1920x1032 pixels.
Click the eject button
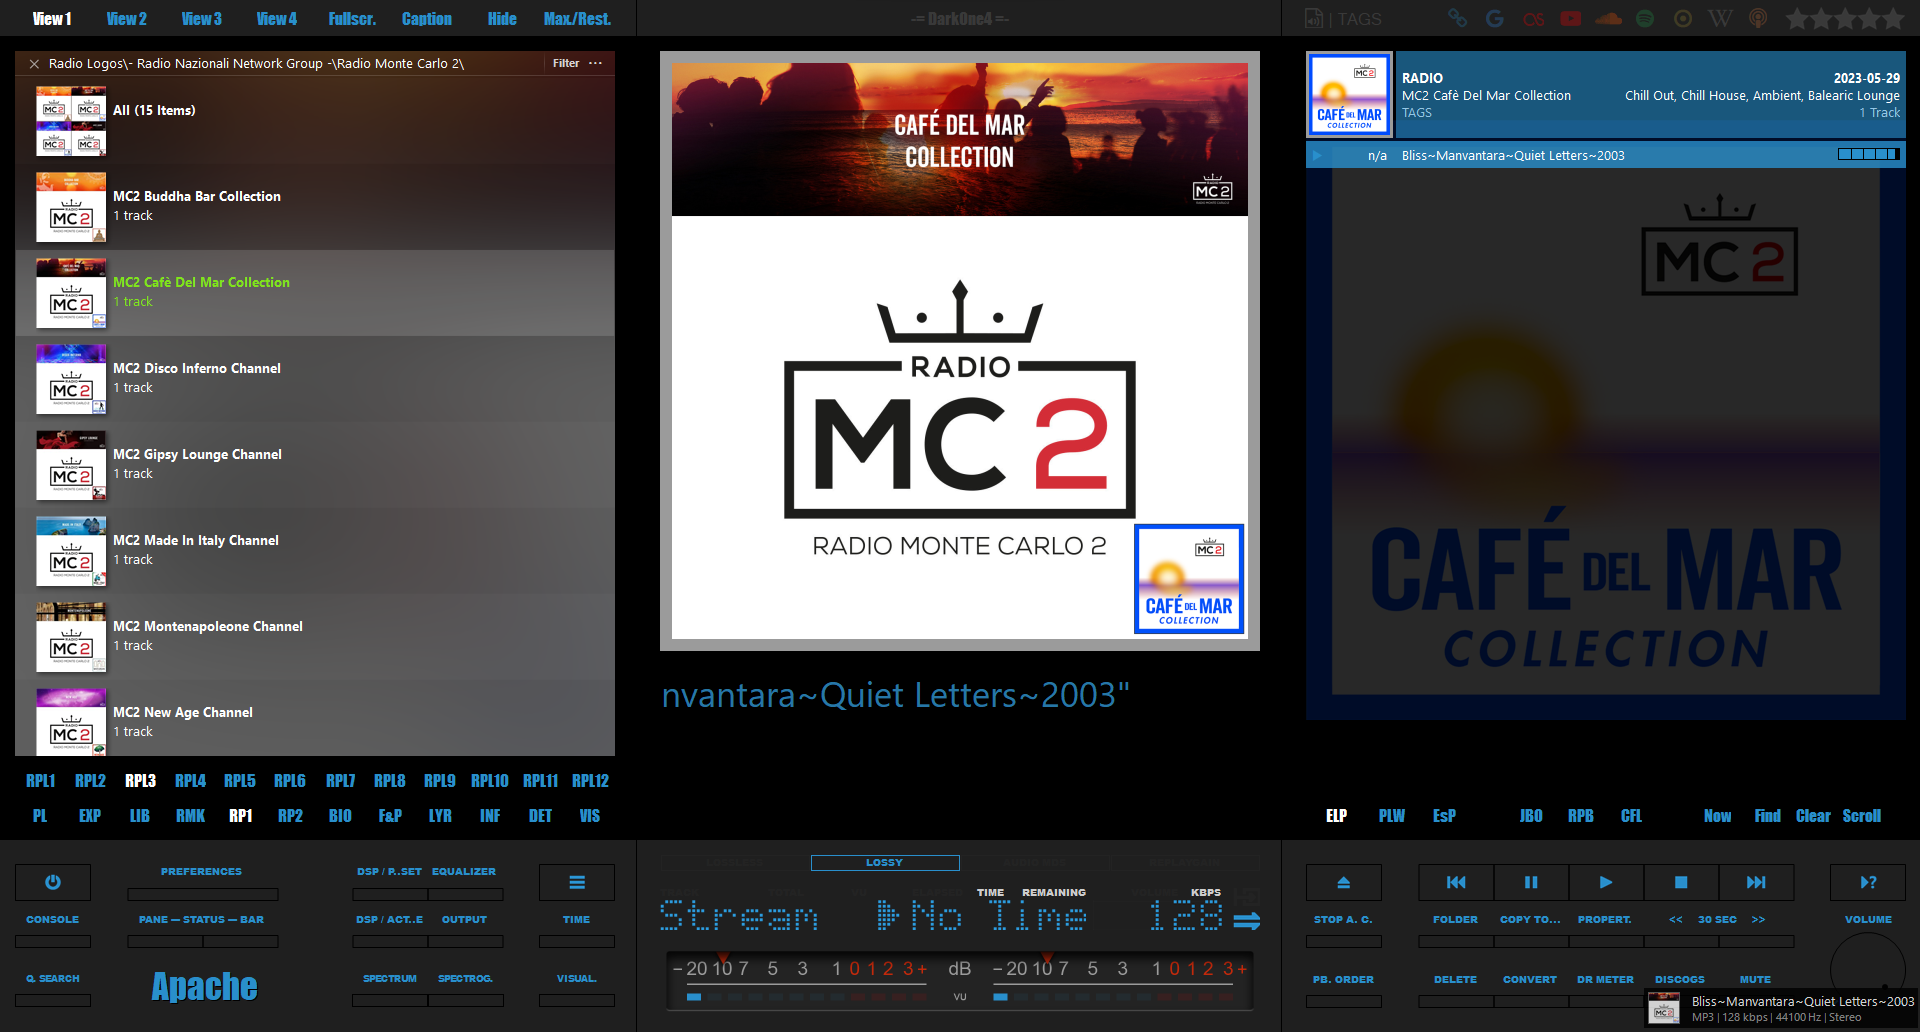(1344, 882)
